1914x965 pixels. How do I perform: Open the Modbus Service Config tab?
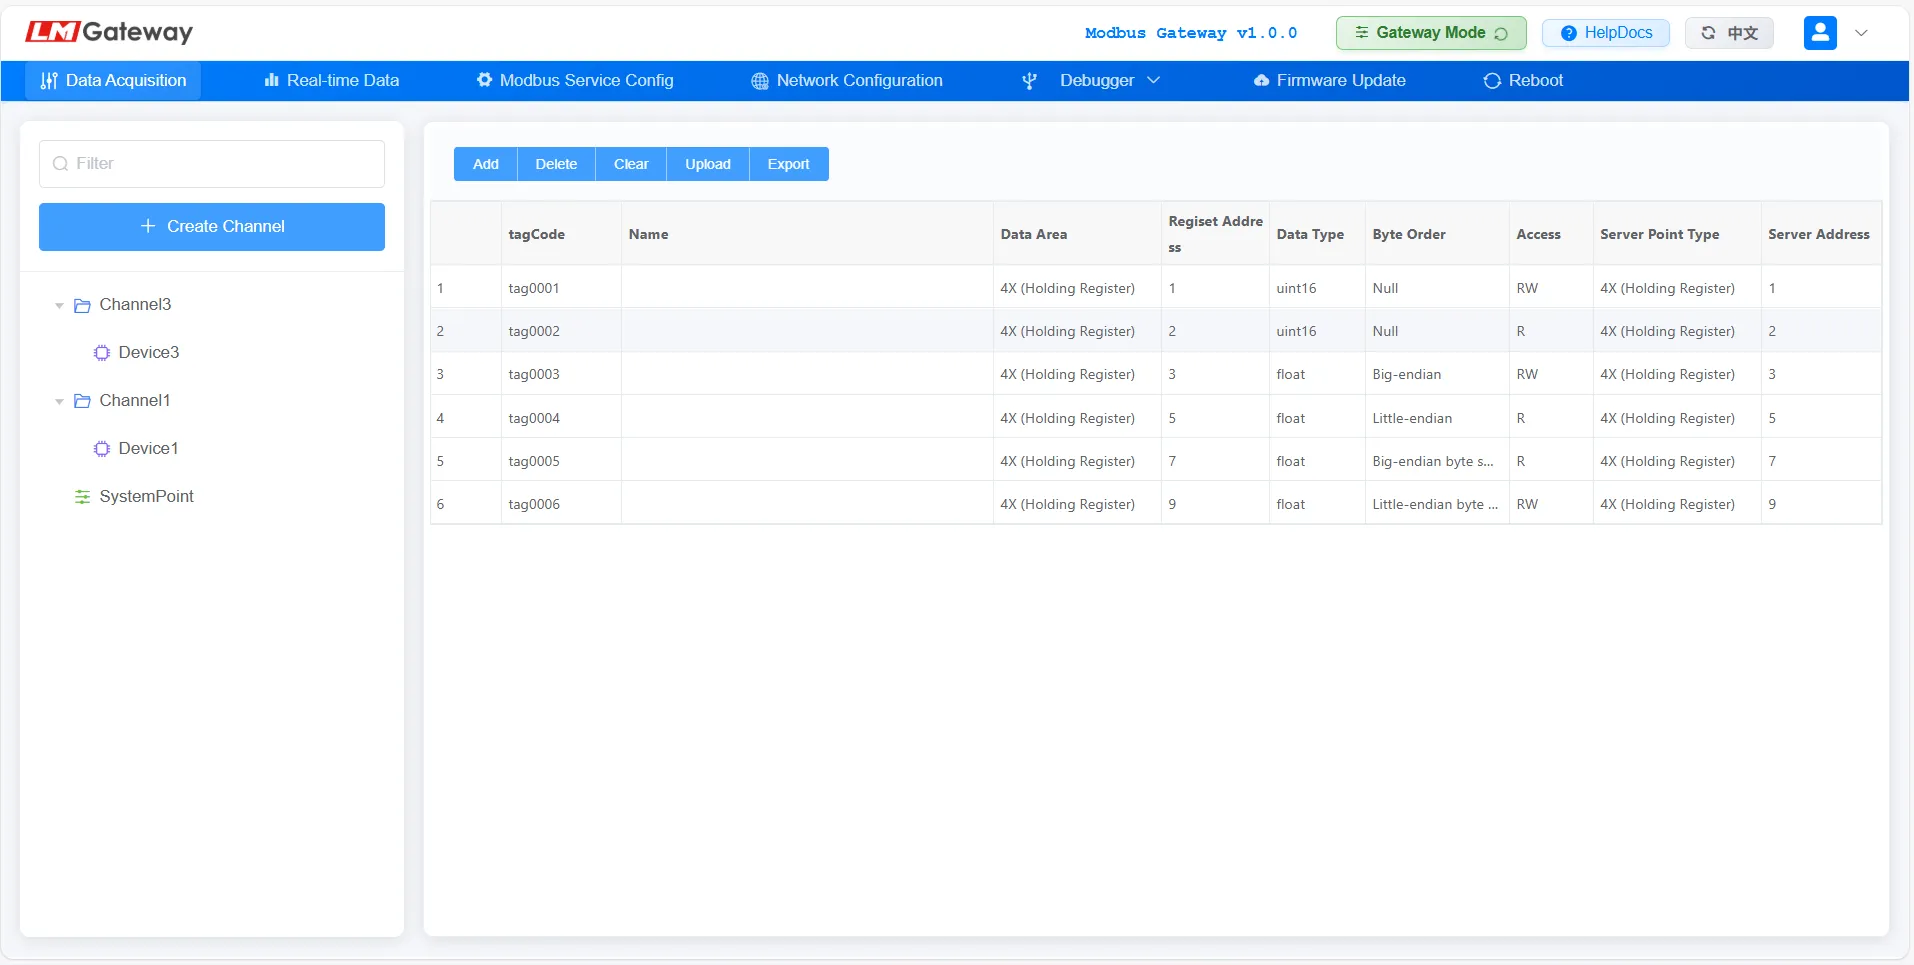click(575, 81)
